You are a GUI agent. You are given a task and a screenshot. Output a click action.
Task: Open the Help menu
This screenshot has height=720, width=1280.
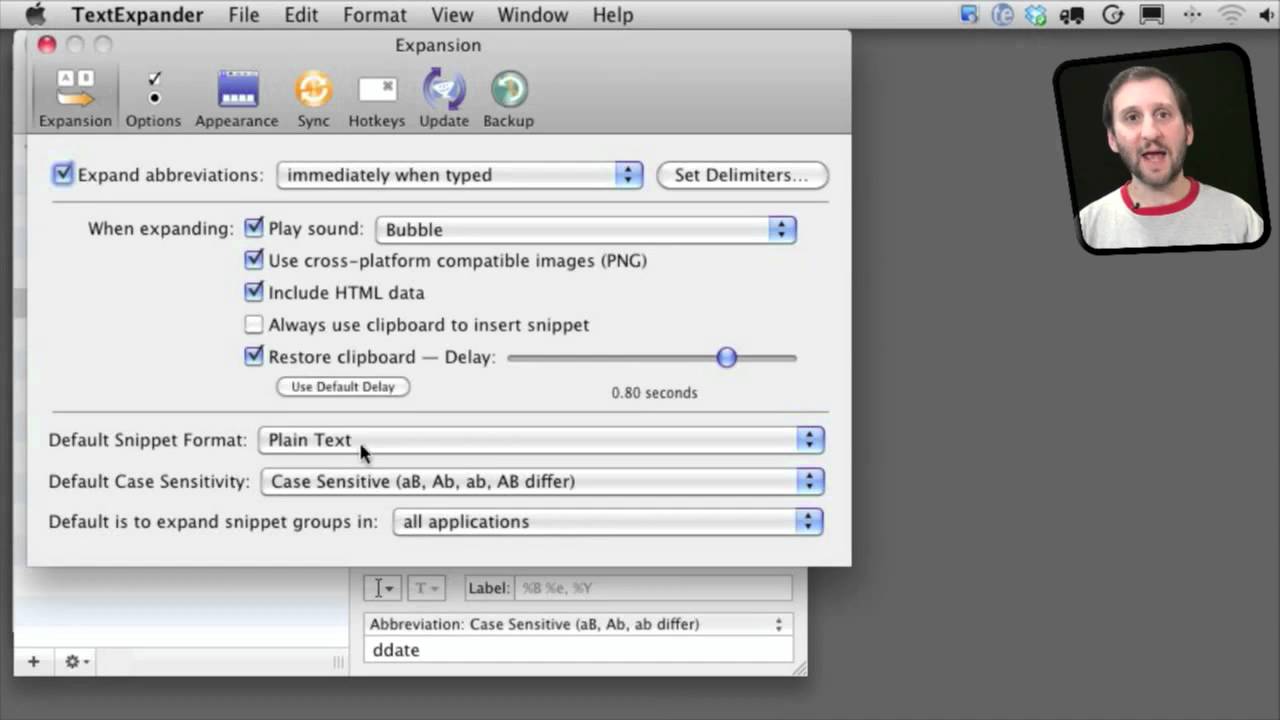(x=613, y=15)
